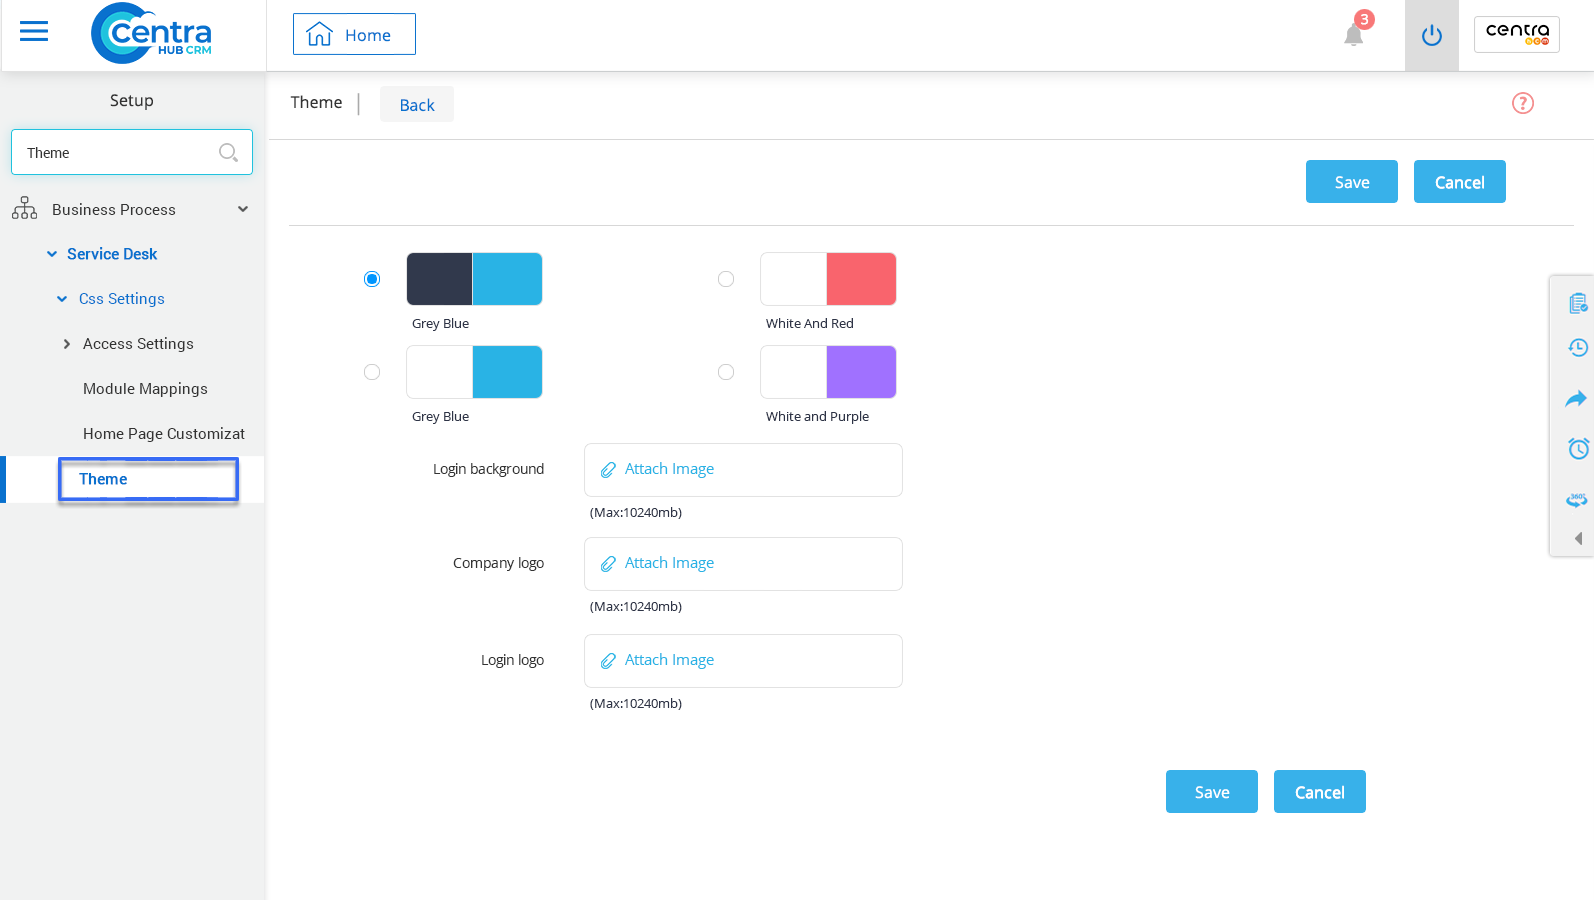Click the white and purple theme swatch

tap(828, 372)
